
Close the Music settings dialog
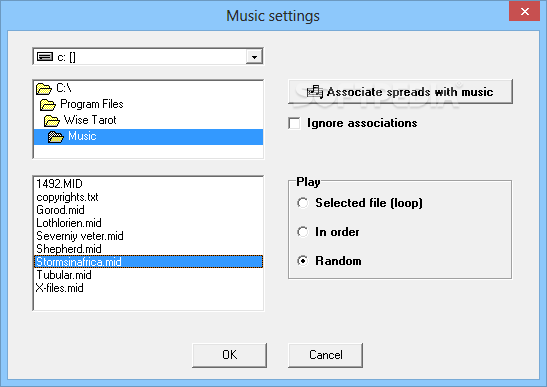[525, 12]
